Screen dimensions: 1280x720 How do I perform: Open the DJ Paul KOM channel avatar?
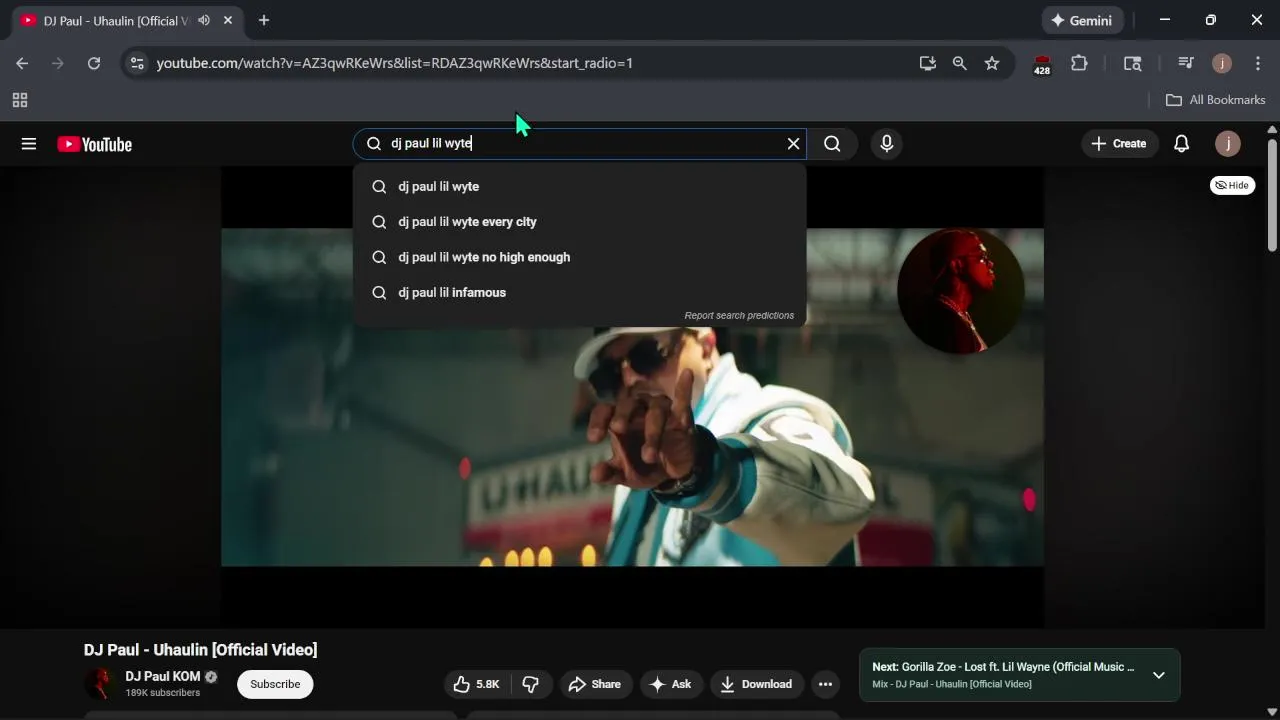(x=100, y=684)
